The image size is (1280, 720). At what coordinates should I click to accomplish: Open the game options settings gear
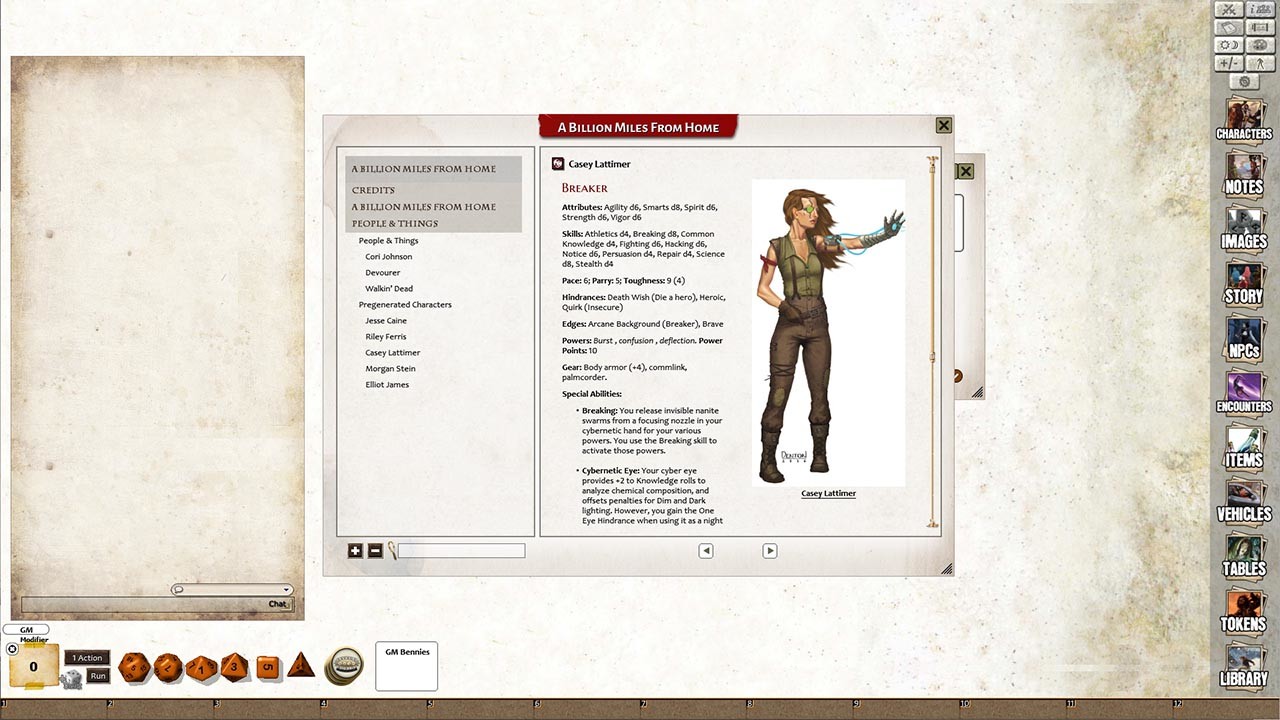click(1244, 82)
